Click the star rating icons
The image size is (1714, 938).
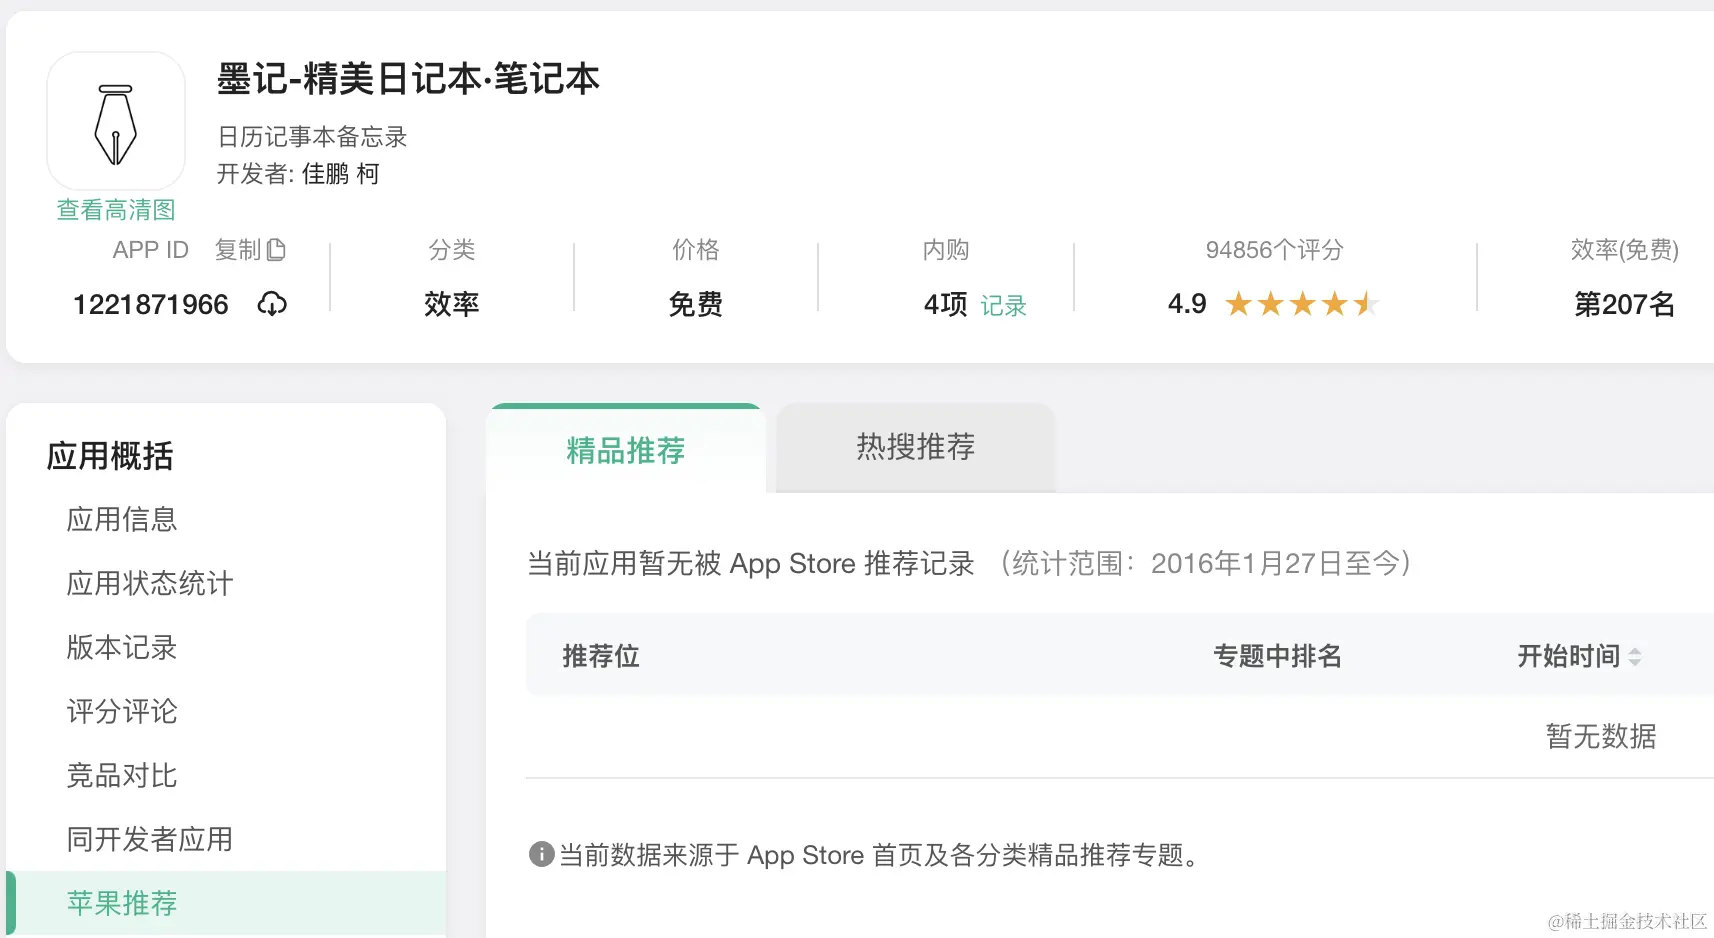(1302, 304)
